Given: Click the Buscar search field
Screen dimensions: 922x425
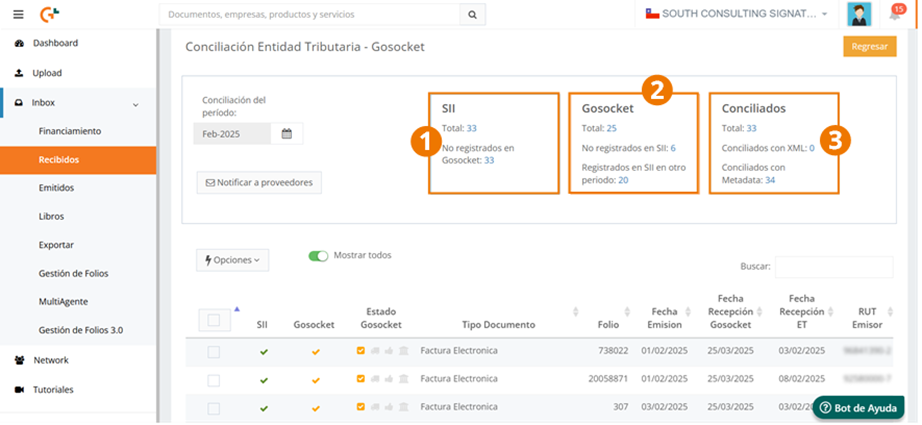Looking at the screenshot, I should pos(834,267).
